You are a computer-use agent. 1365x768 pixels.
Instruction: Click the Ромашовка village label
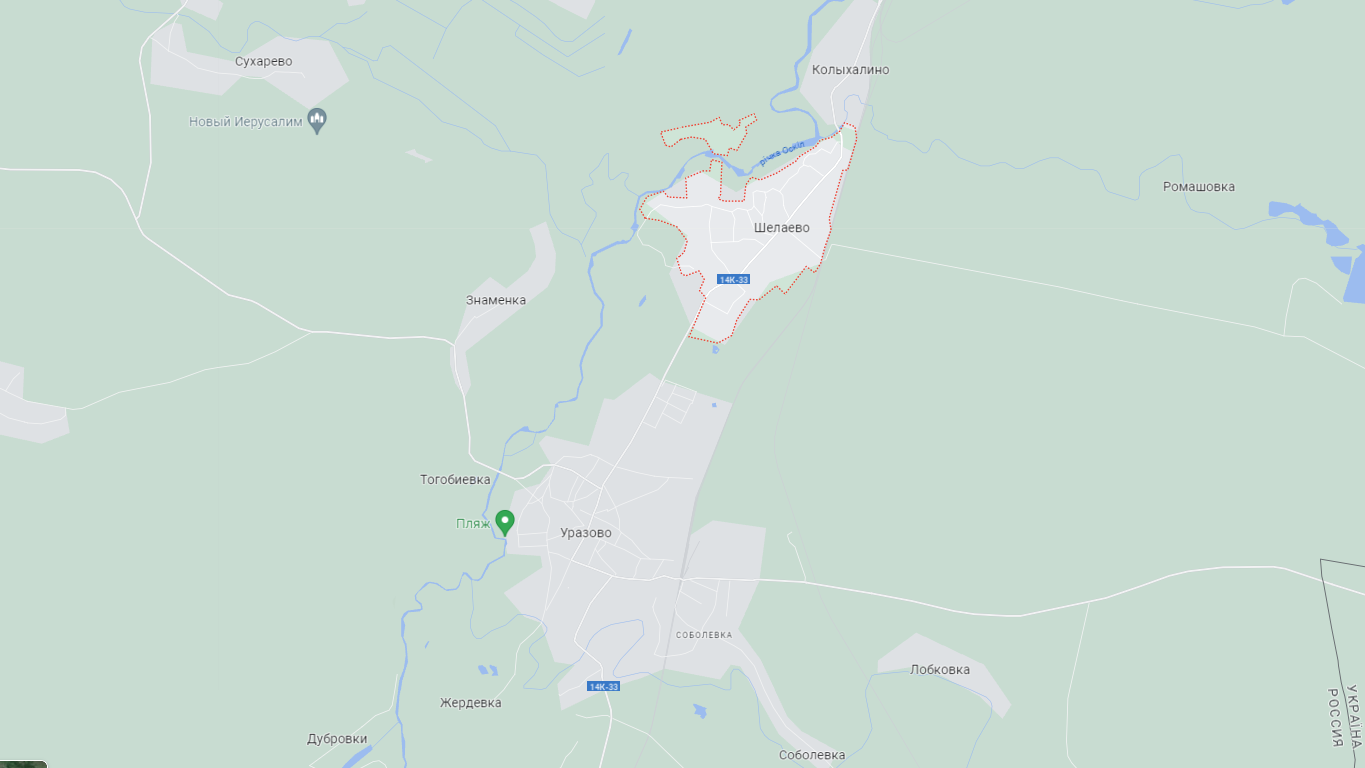coord(1199,187)
